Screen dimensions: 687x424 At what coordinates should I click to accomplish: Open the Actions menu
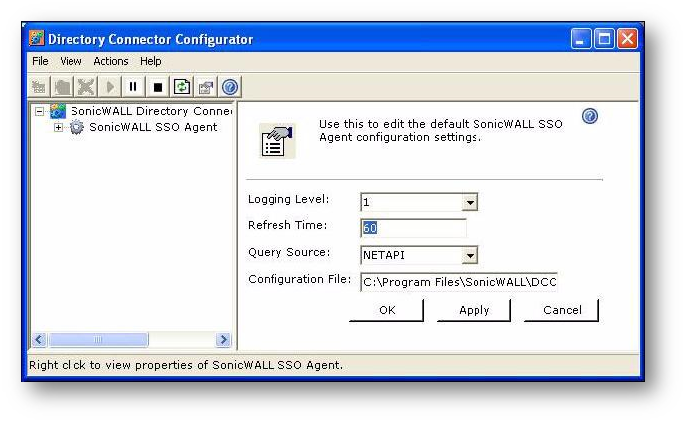tap(111, 62)
